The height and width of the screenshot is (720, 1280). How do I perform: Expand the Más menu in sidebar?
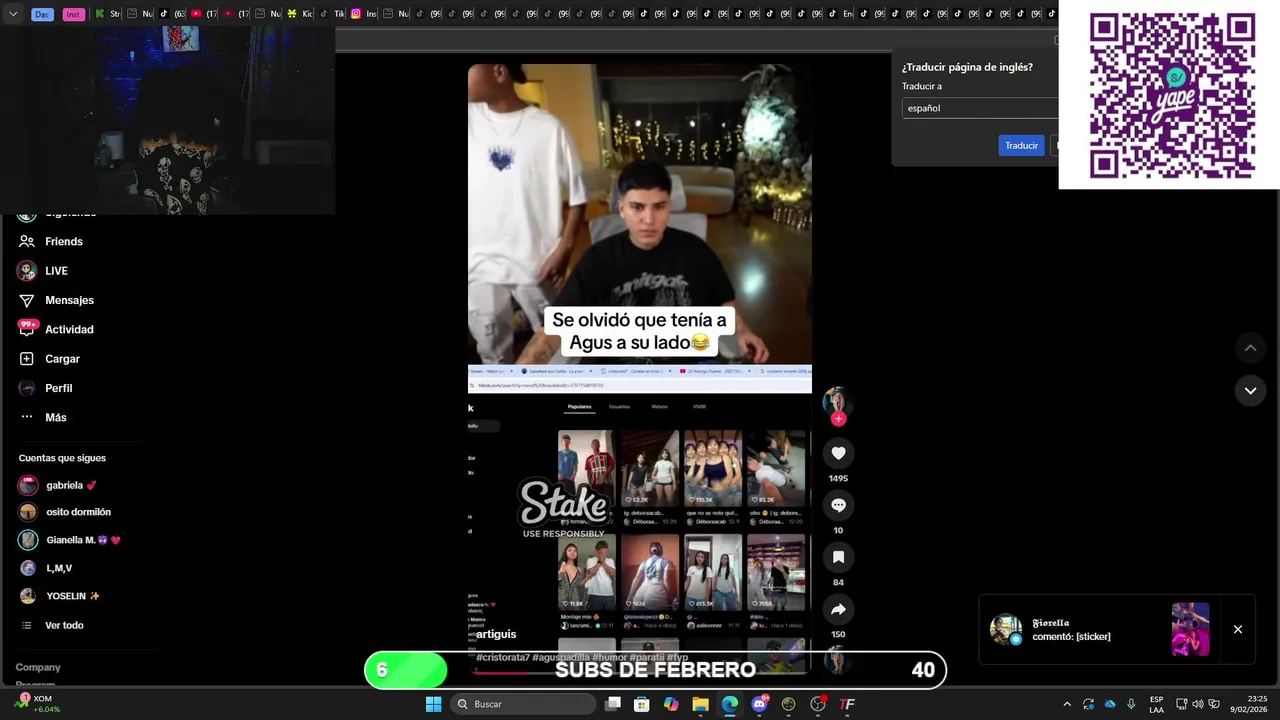pyautogui.click(x=42, y=417)
